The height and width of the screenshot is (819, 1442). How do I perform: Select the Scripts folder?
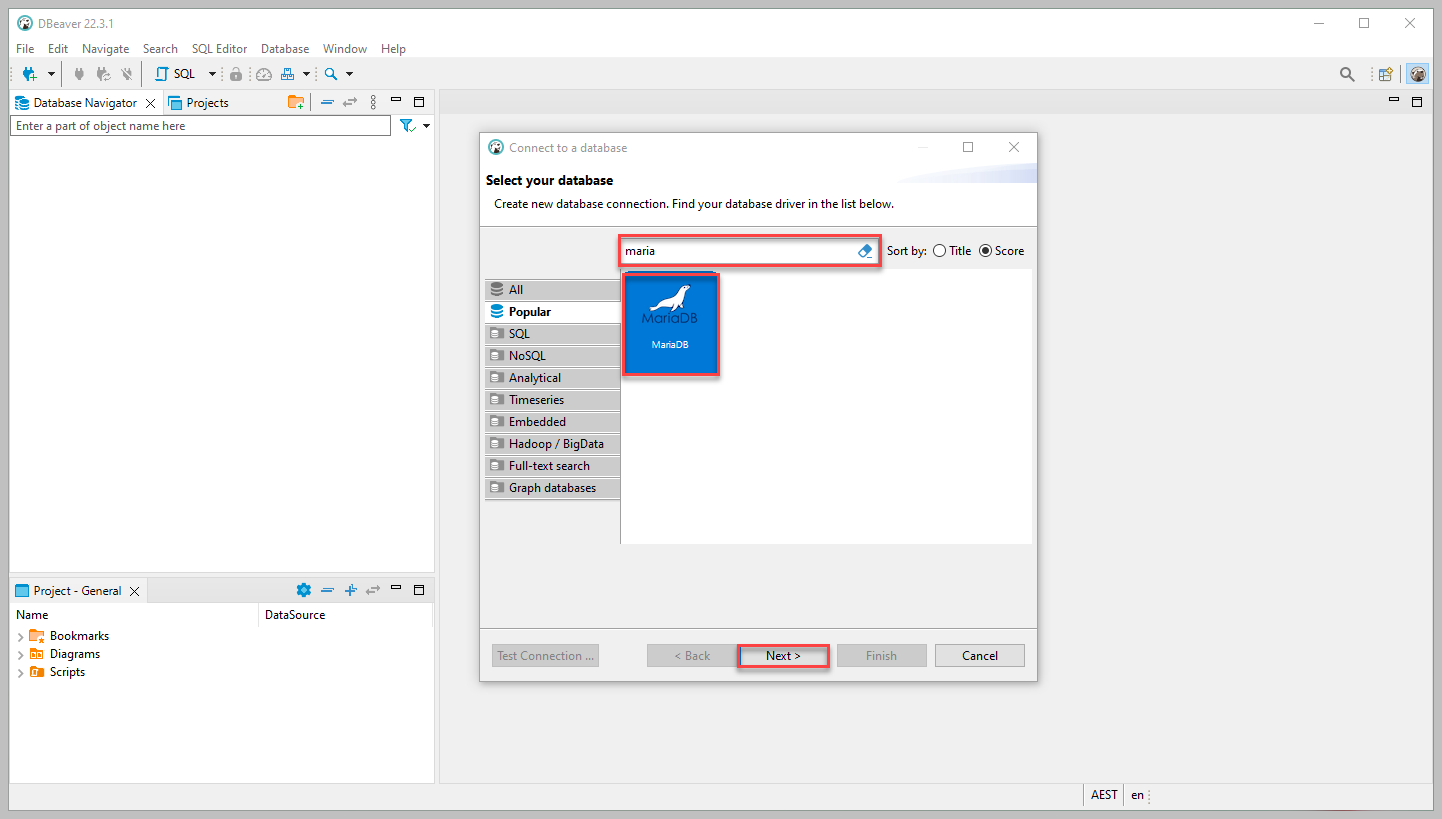pyautogui.click(x=67, y=672)
